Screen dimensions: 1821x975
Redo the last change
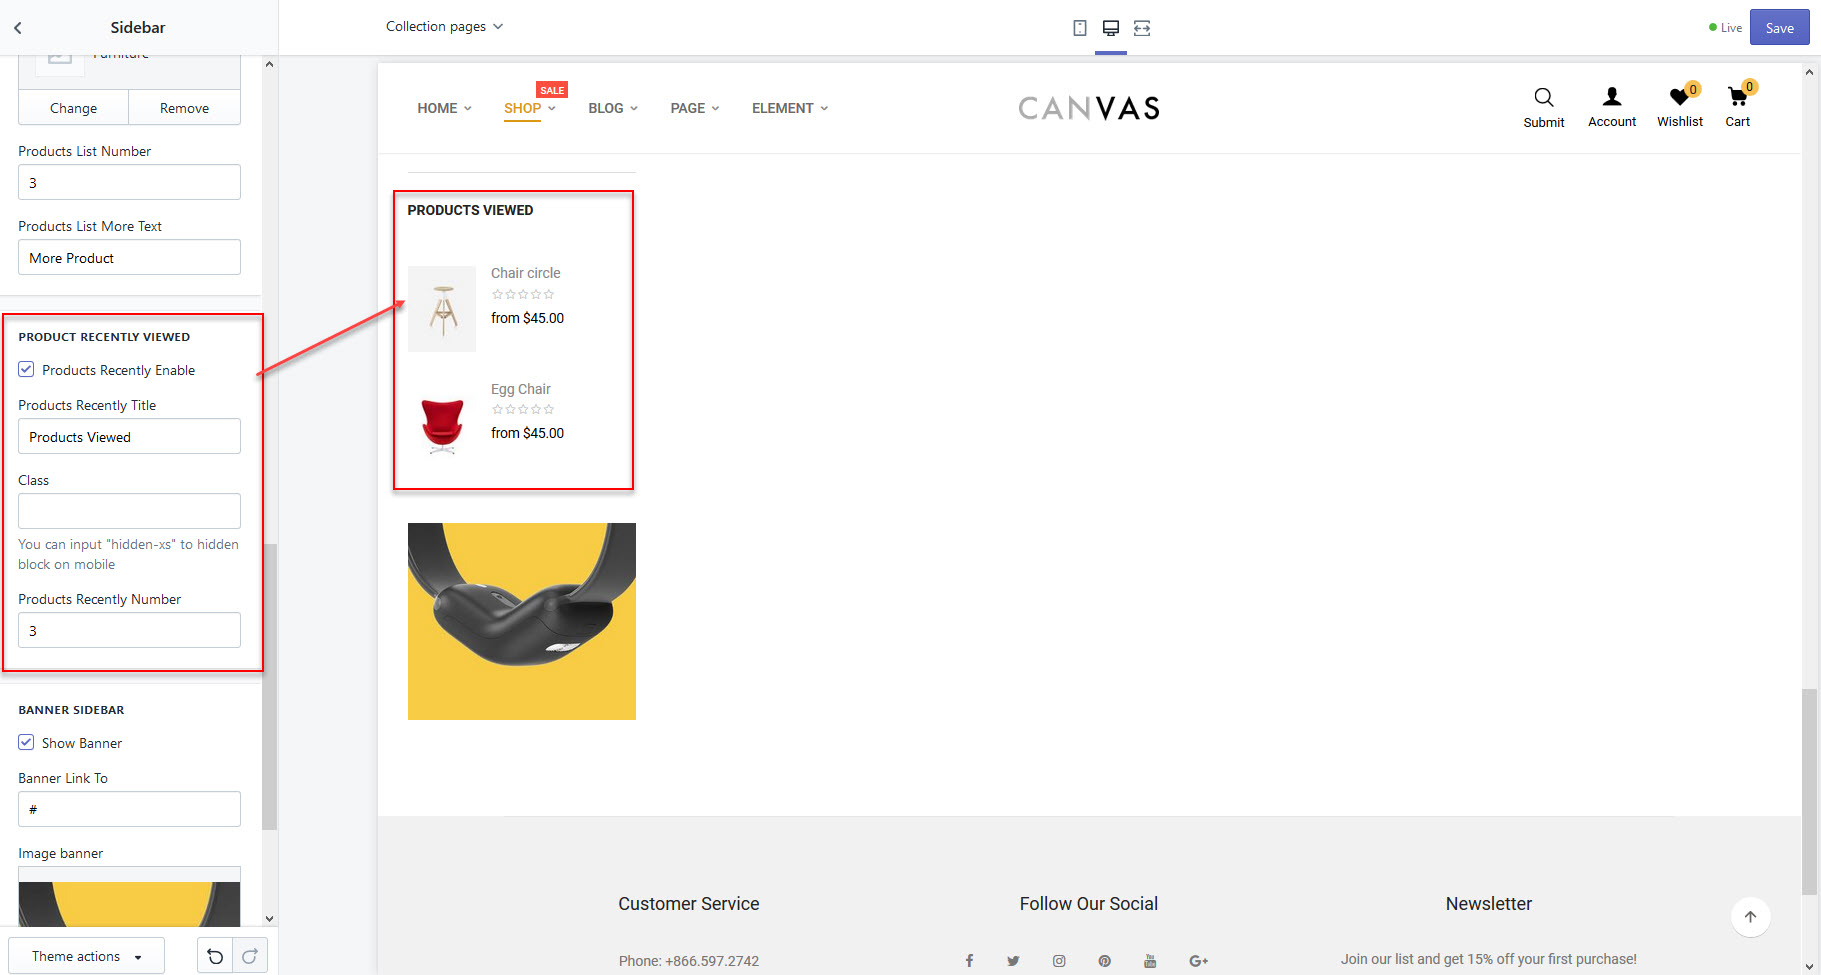pos(250,956)
